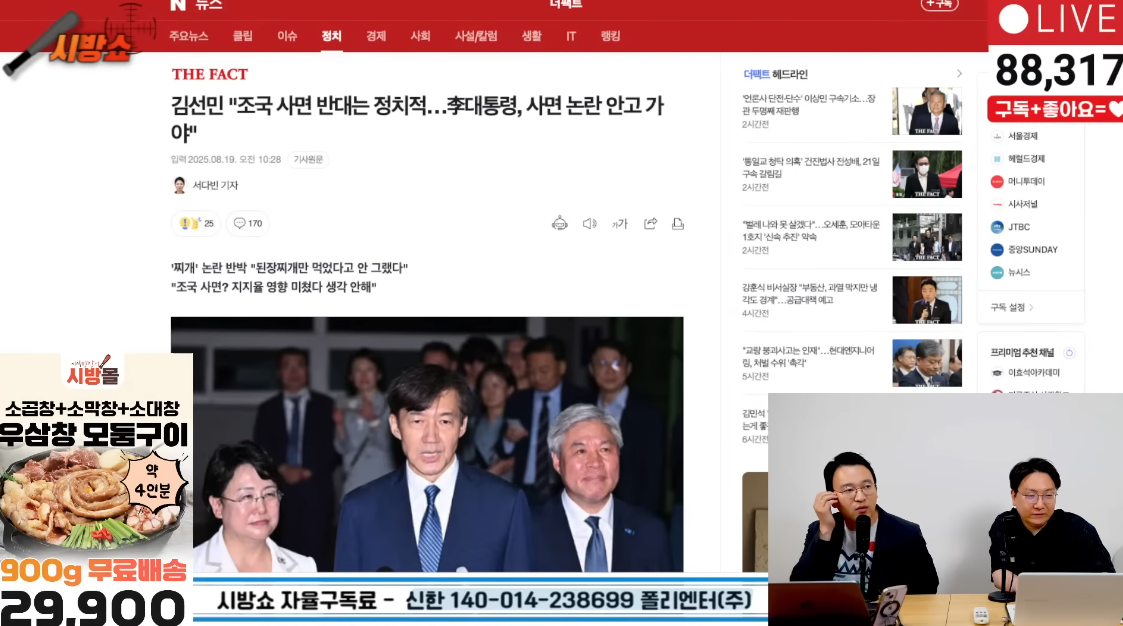This screenshot has height=626, width=1123.
Task: Click the listen-to-article speaker icon
Action: click(589, 223)
